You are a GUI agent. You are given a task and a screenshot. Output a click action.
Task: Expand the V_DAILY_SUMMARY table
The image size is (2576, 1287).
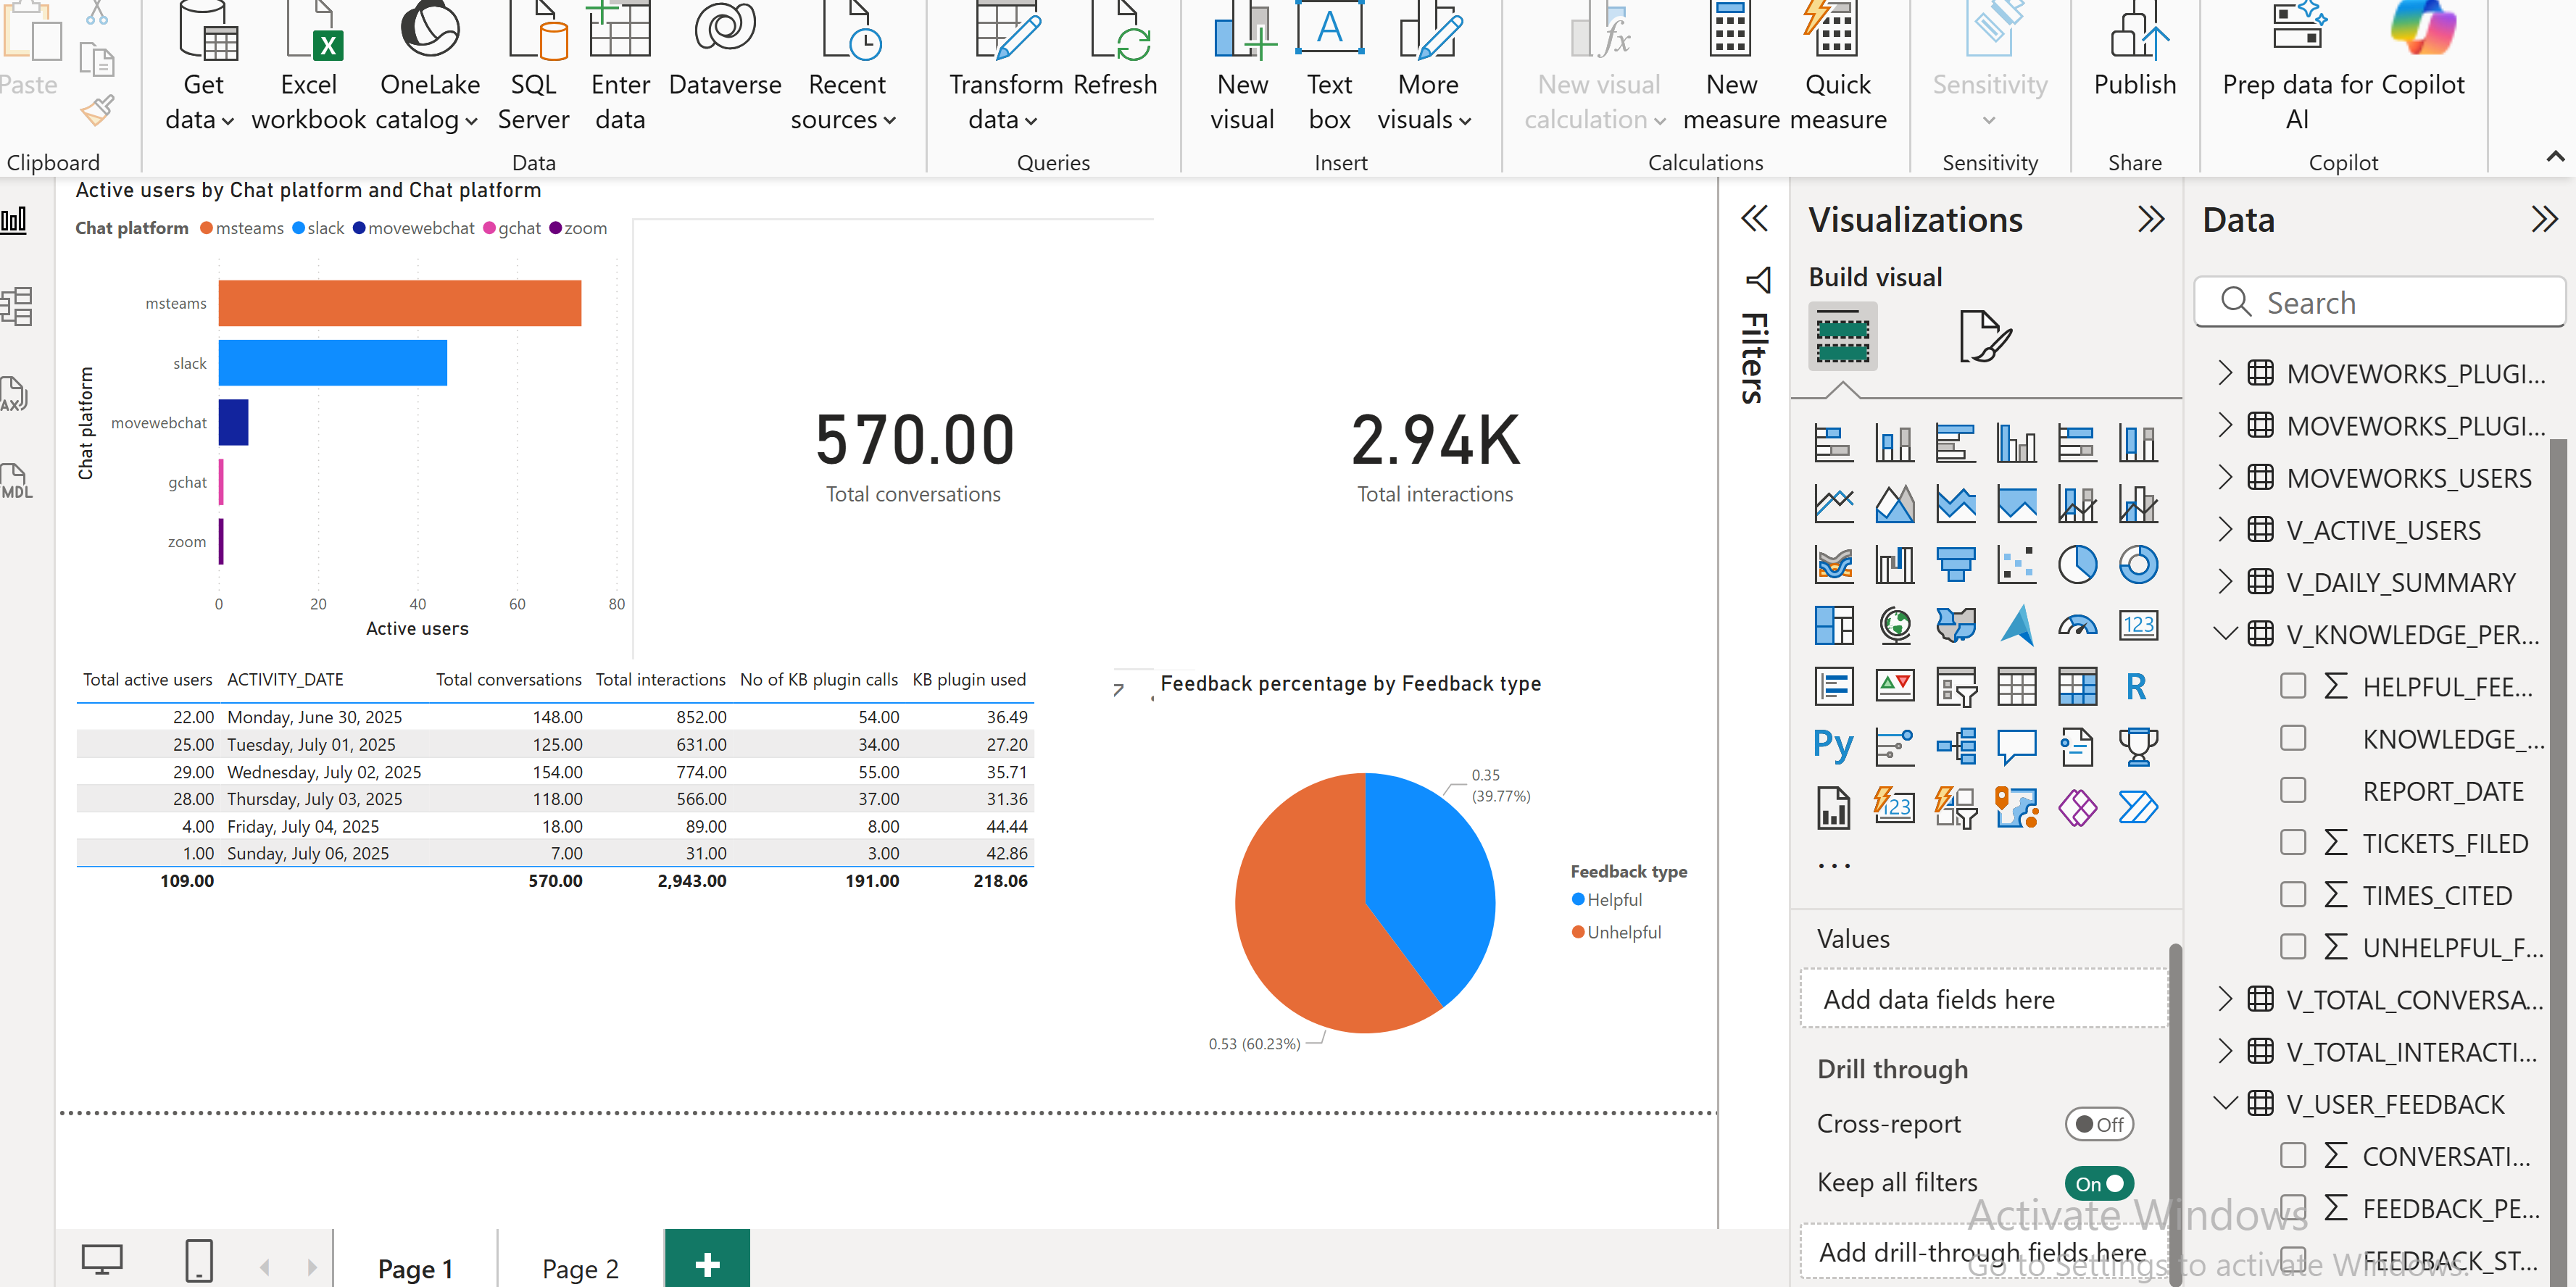pos(2224,581)
